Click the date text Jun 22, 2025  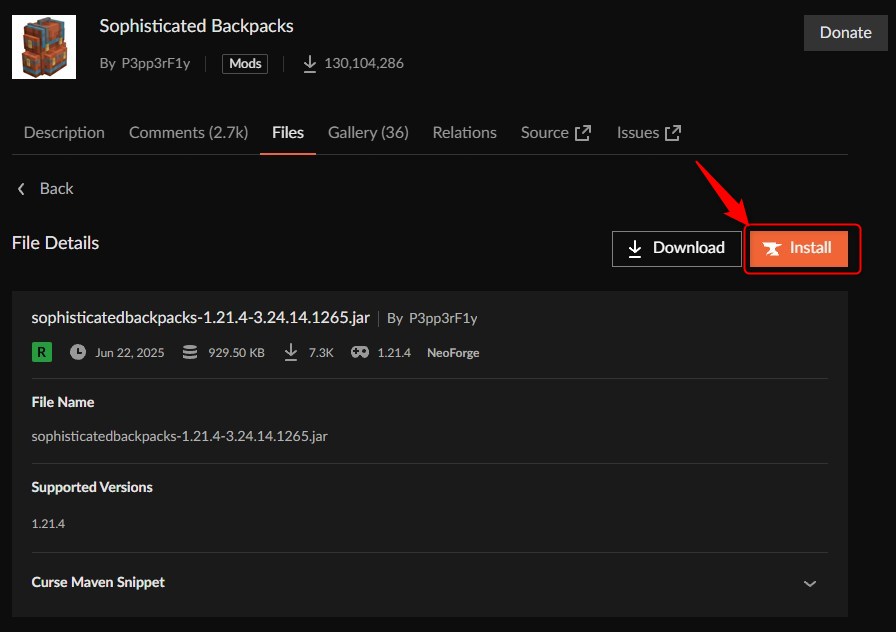[130, 353]
